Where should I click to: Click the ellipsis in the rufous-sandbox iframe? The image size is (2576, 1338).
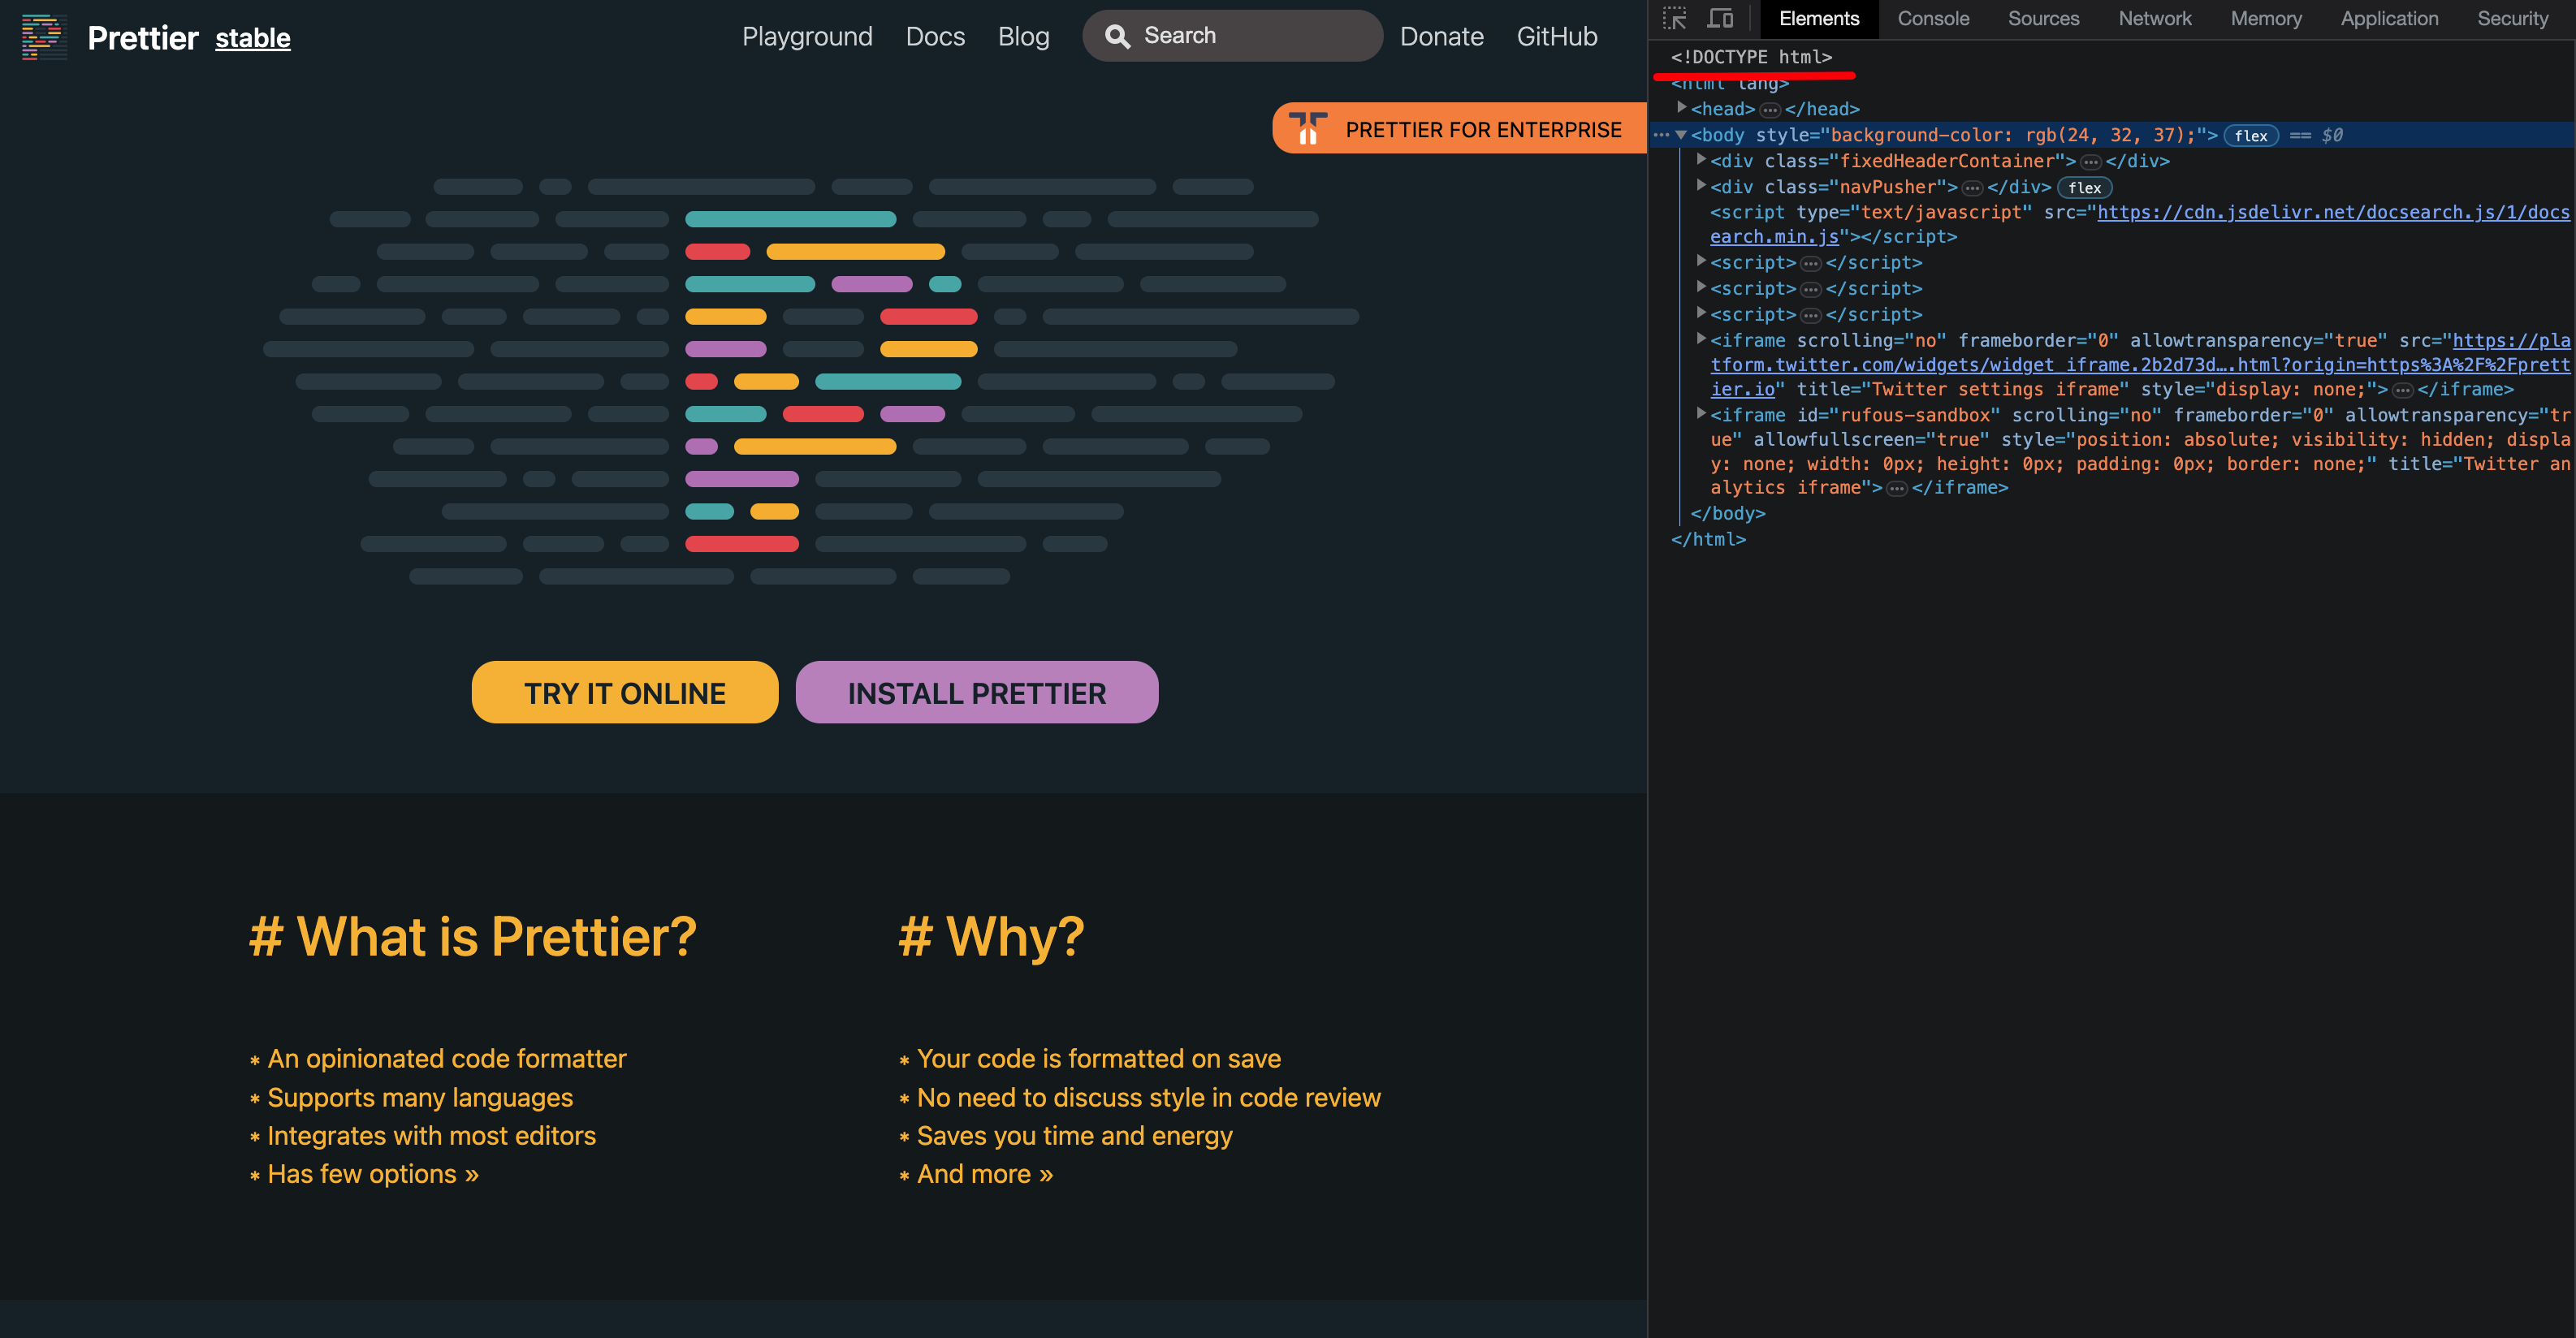pyautogui.click(x=1898, y=487)
